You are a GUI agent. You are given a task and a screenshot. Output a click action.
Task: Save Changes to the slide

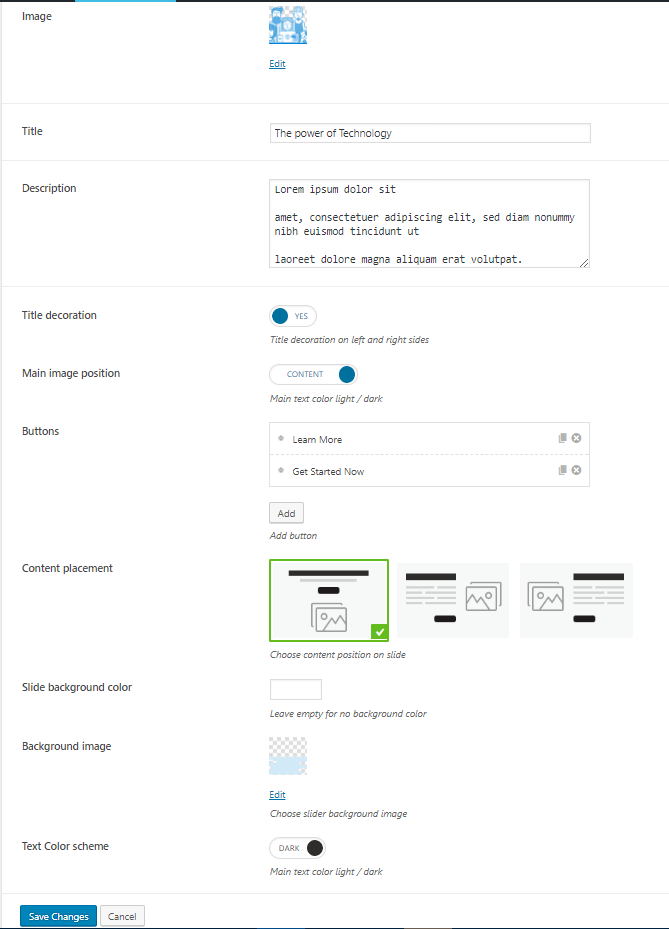58,916
